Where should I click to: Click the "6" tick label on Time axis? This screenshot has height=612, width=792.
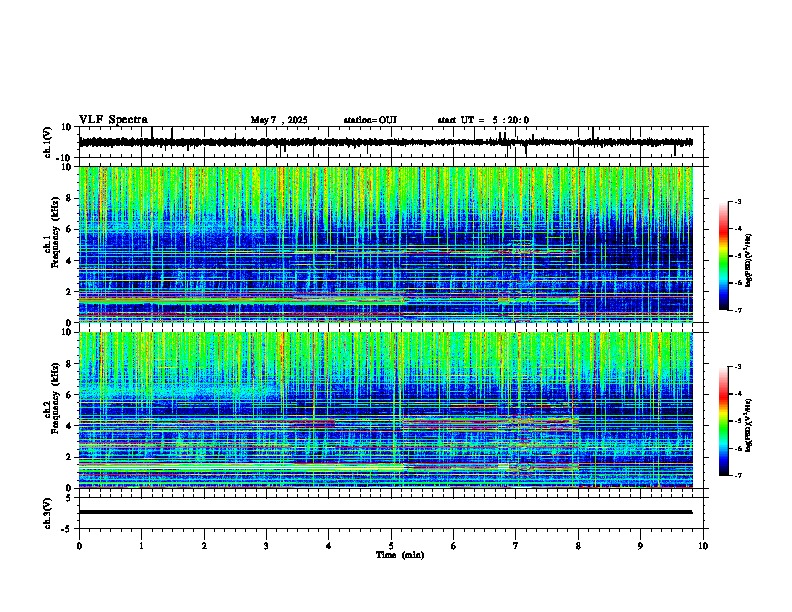(454, 546)
